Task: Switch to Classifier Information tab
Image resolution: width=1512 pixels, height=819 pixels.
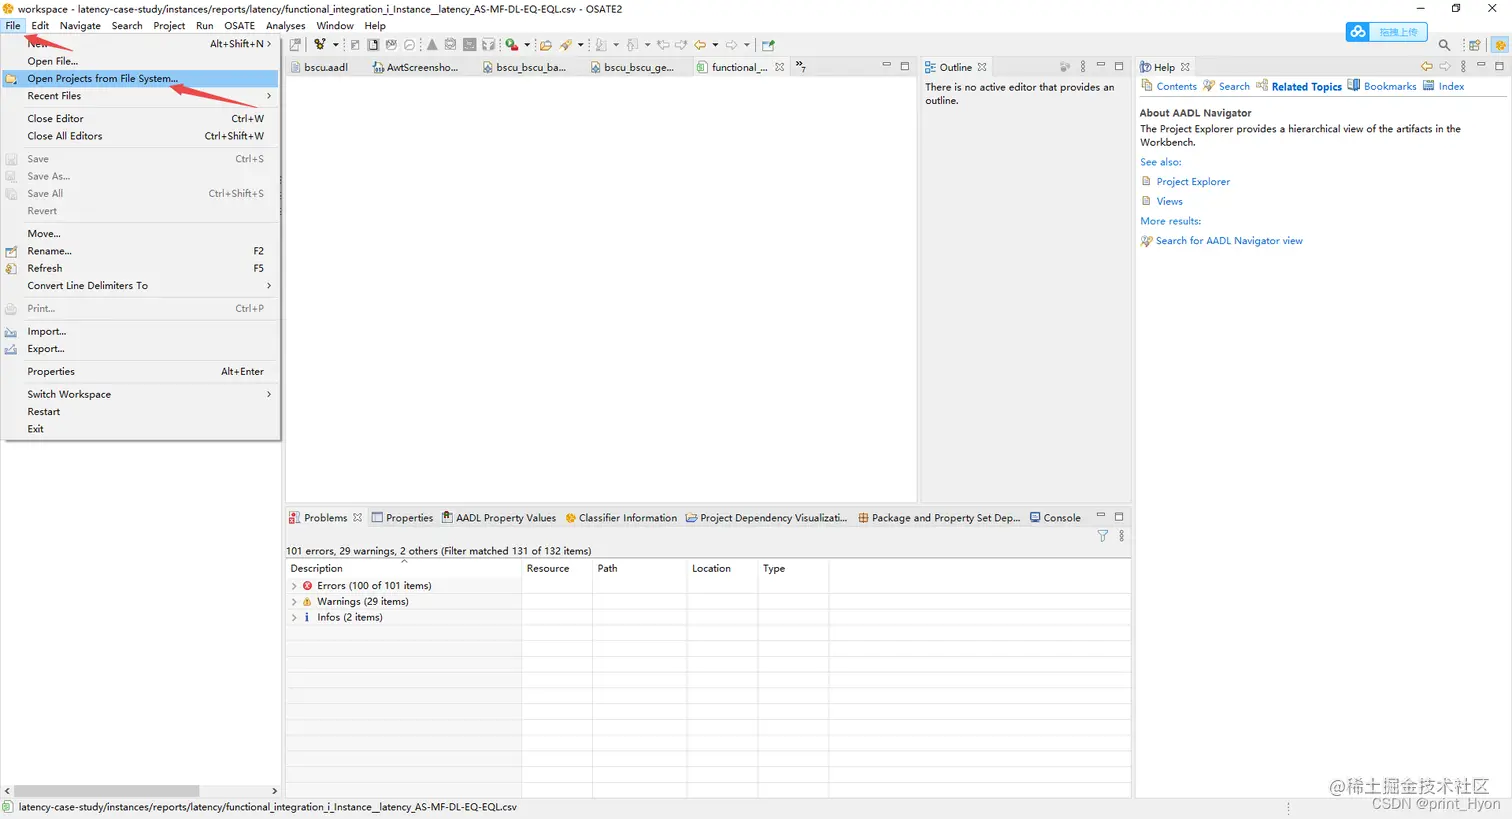Action: point(620,518)
